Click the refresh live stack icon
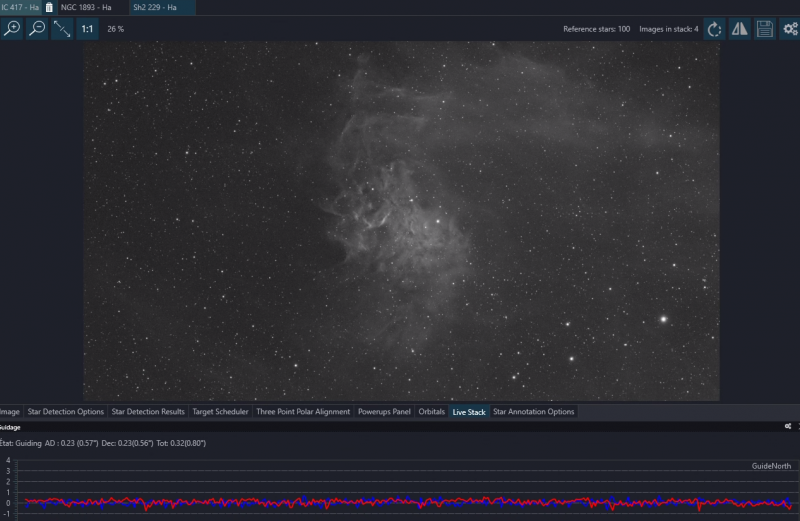 714,29
